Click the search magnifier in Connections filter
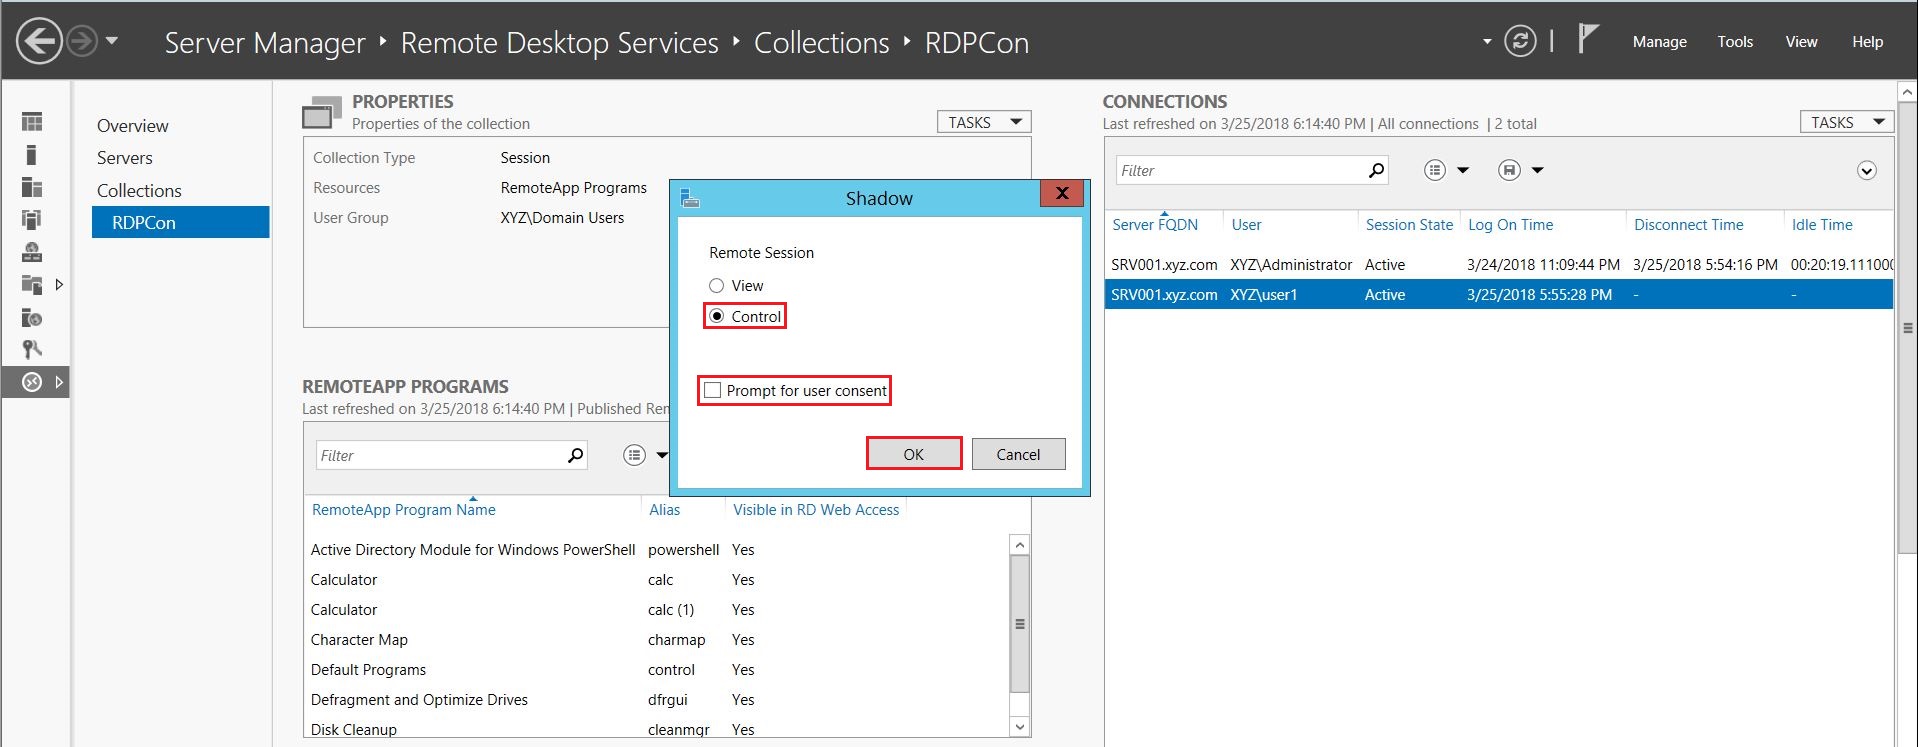Image resolution: width=1918 pixels, height=747 pixels. point(1377,170)
